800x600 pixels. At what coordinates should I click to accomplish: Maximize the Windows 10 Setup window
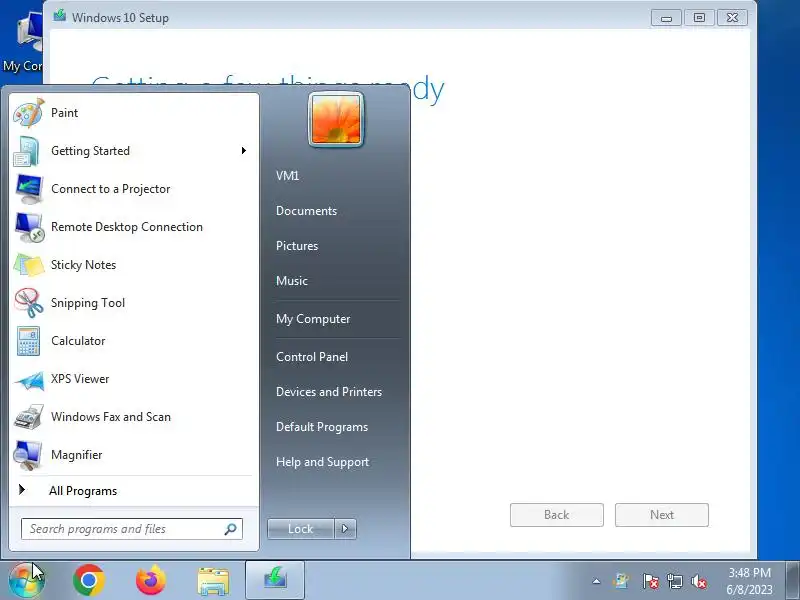click(x=699, y=18)
